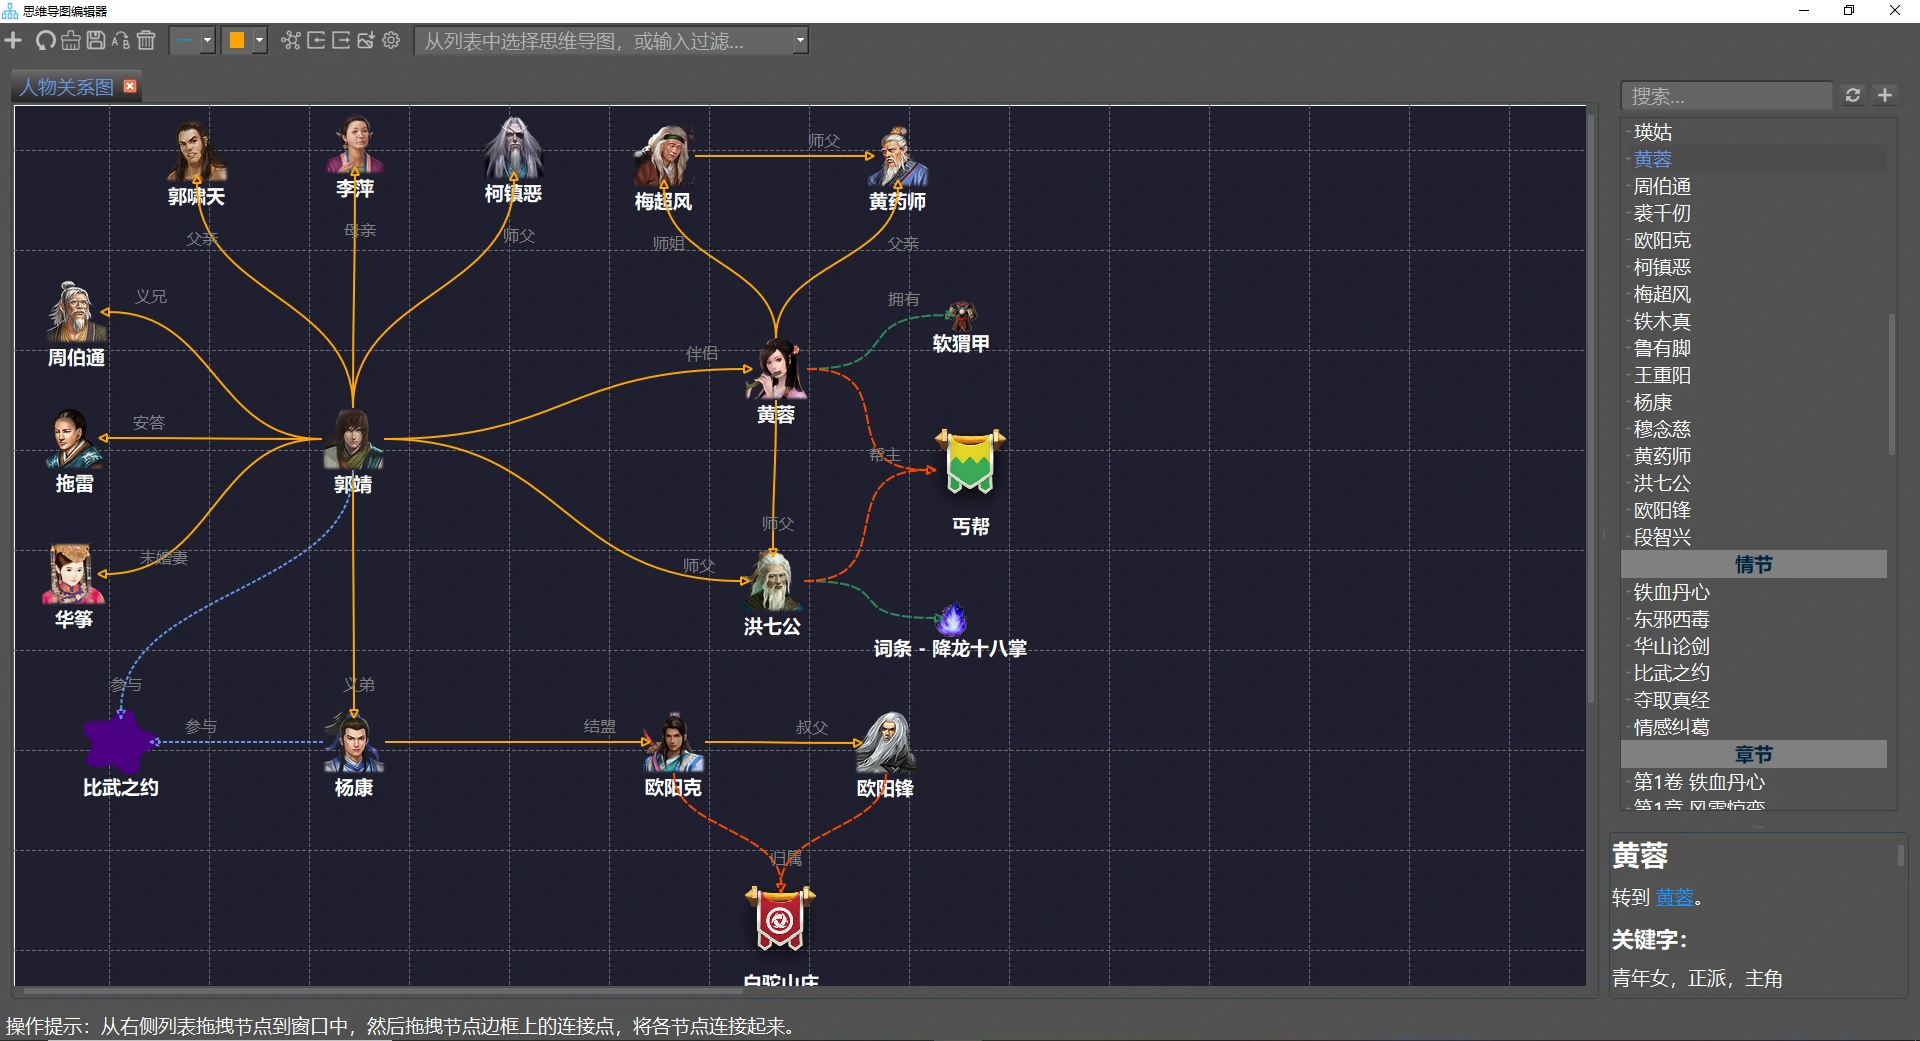Click the mind map selection filter field

(604, 41)
